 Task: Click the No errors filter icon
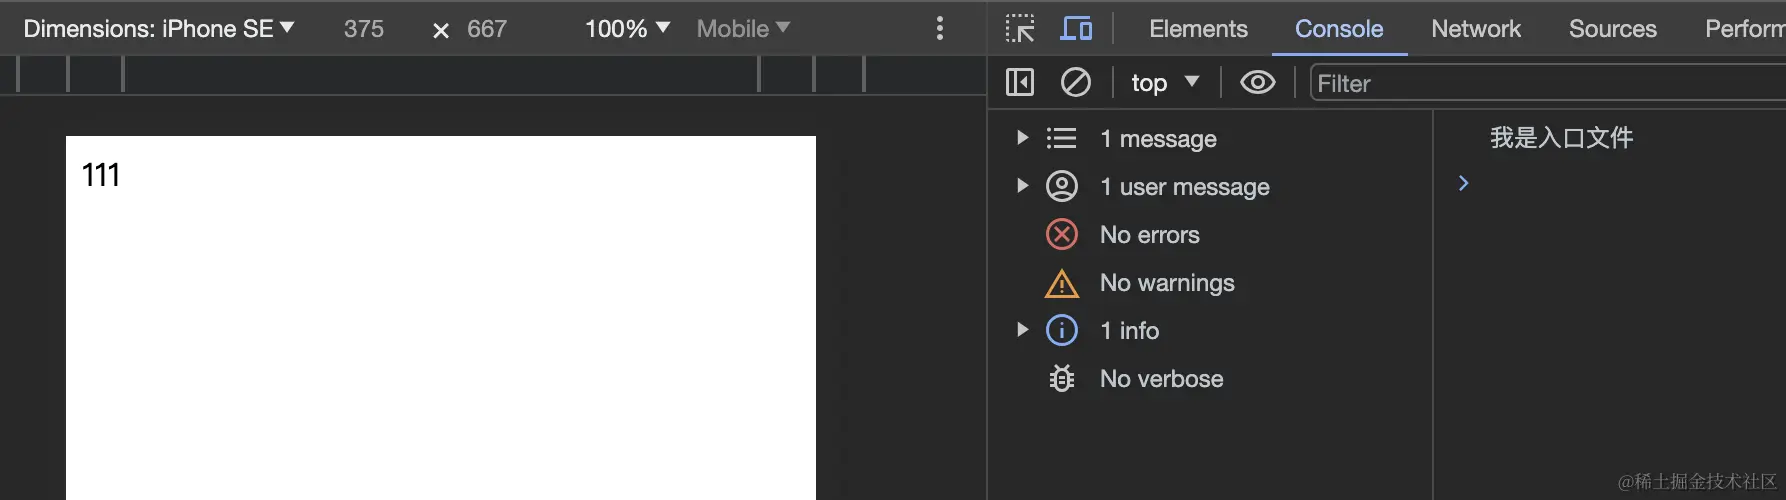1061,235
